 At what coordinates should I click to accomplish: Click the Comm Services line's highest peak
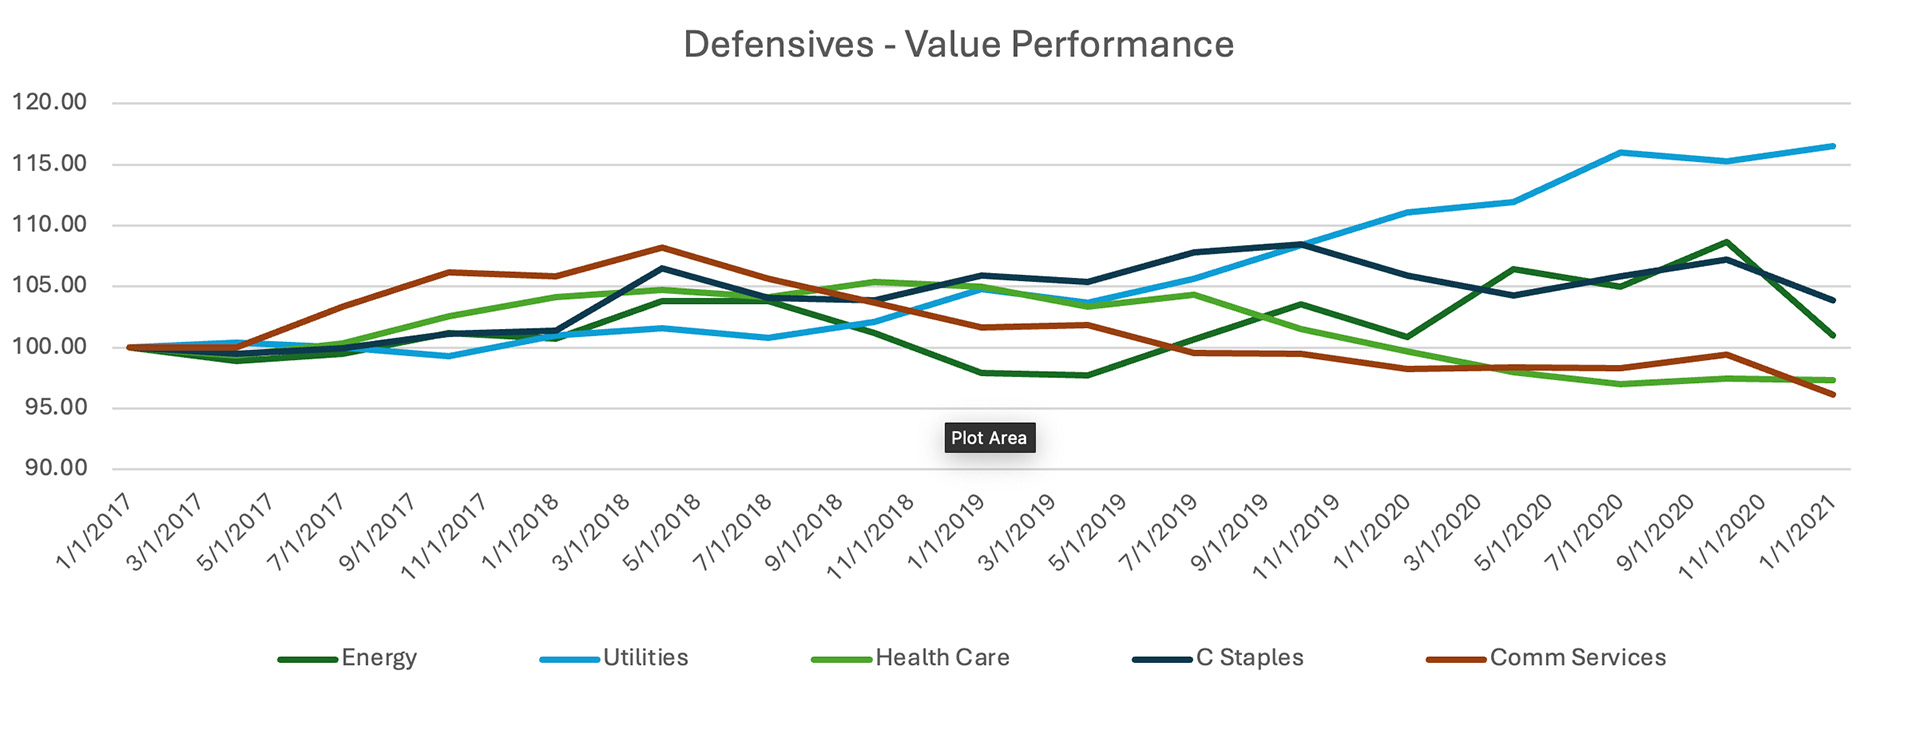click(661, 247)
